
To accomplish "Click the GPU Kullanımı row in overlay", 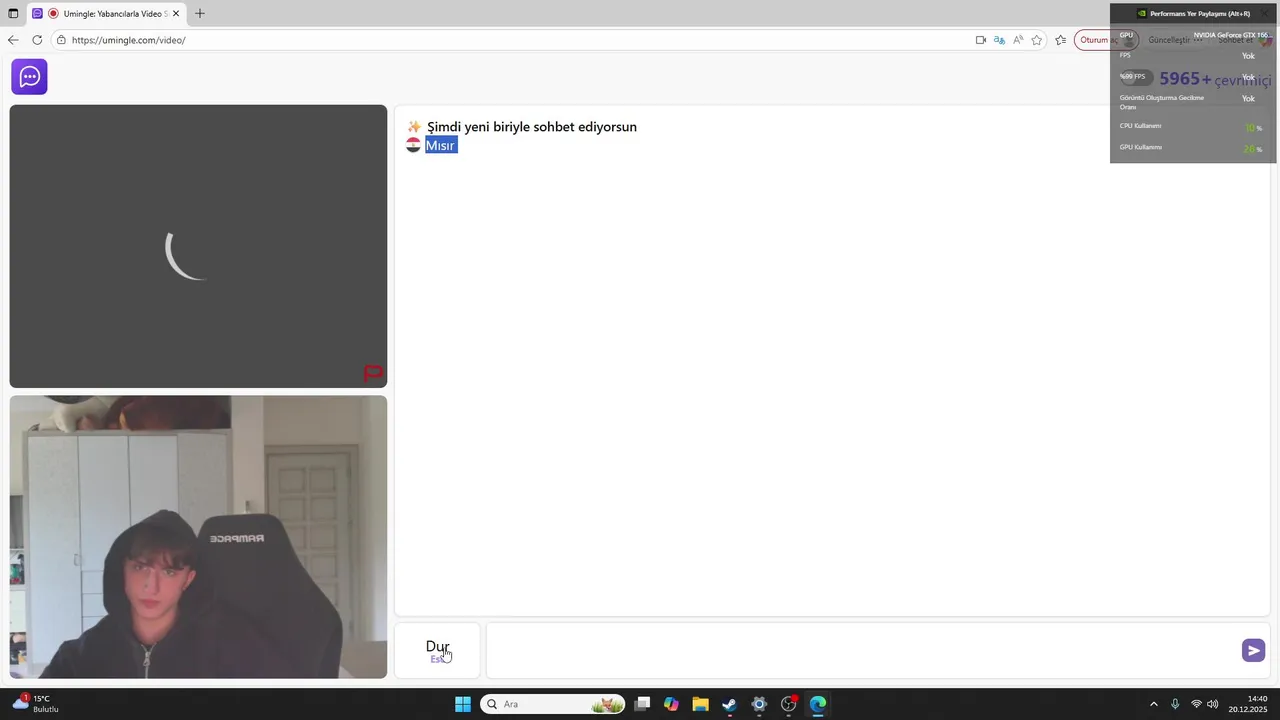I will (x=1192, y=148).
